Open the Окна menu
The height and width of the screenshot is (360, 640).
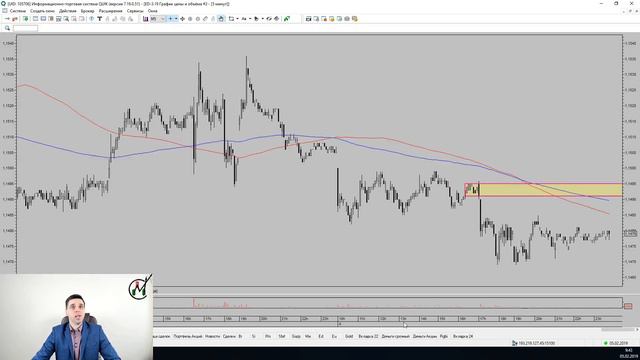point(153,11)
